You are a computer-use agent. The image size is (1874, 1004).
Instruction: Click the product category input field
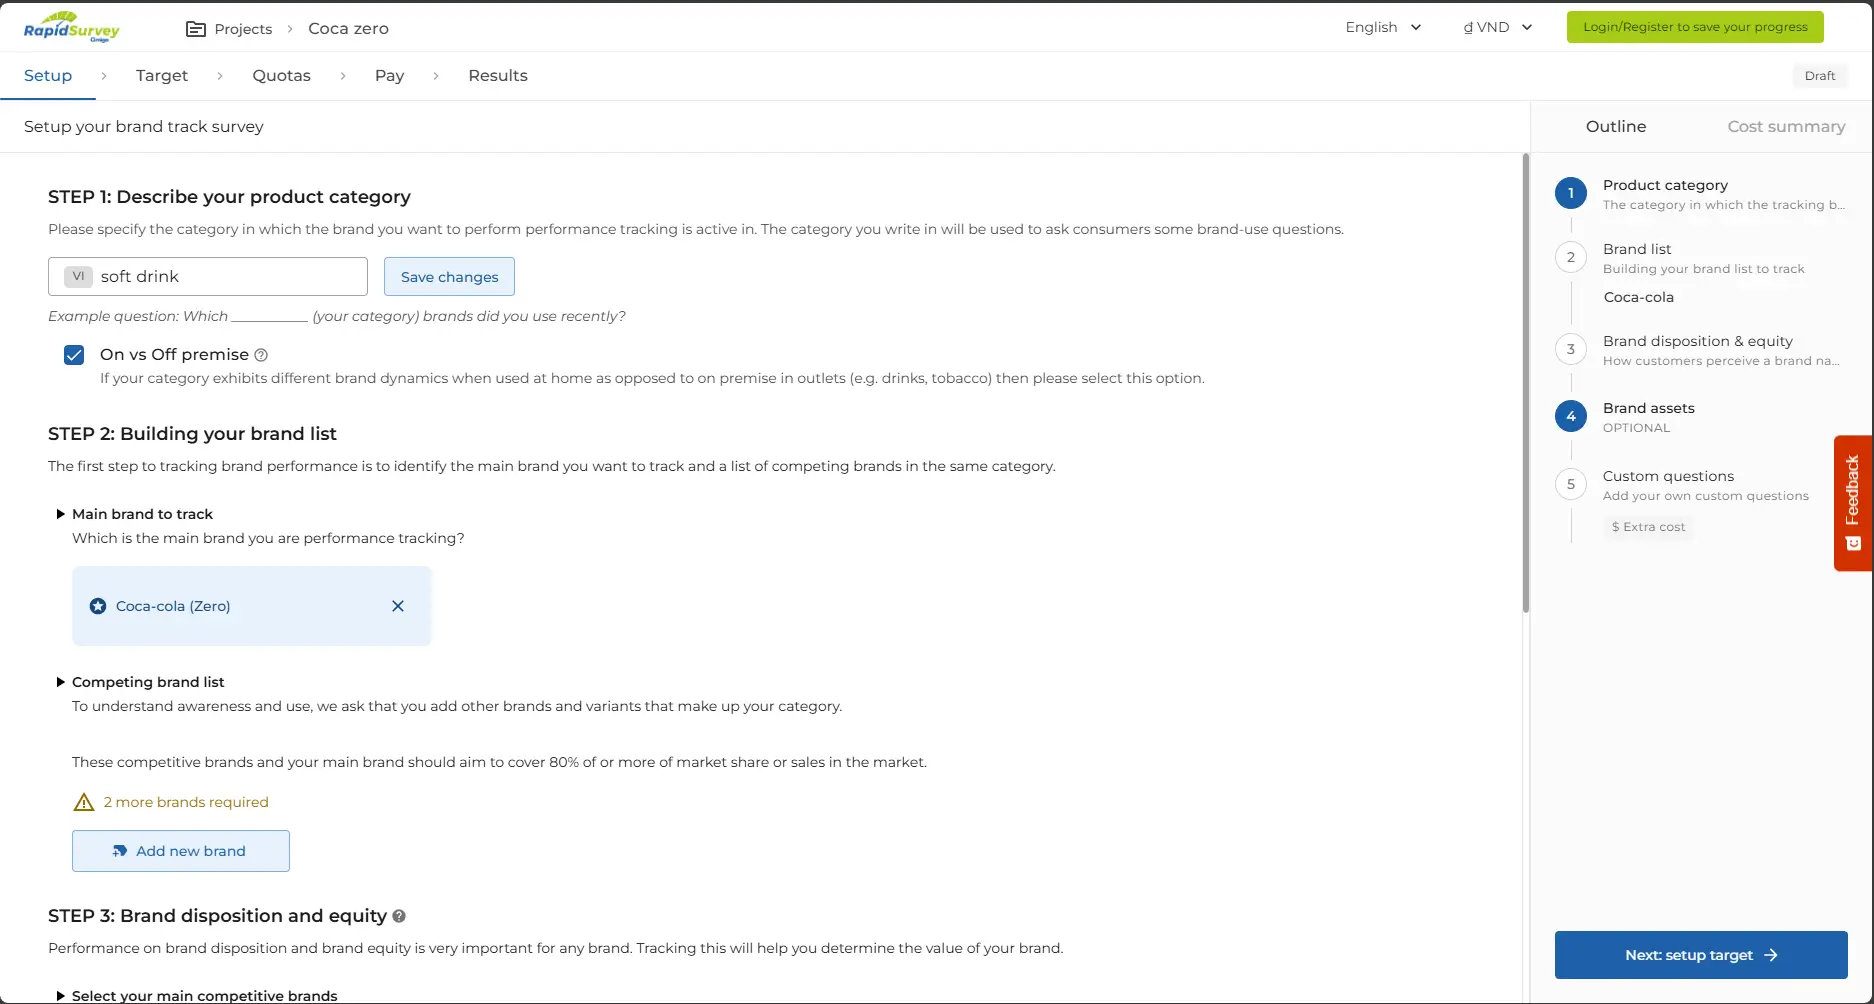[208, 277]
